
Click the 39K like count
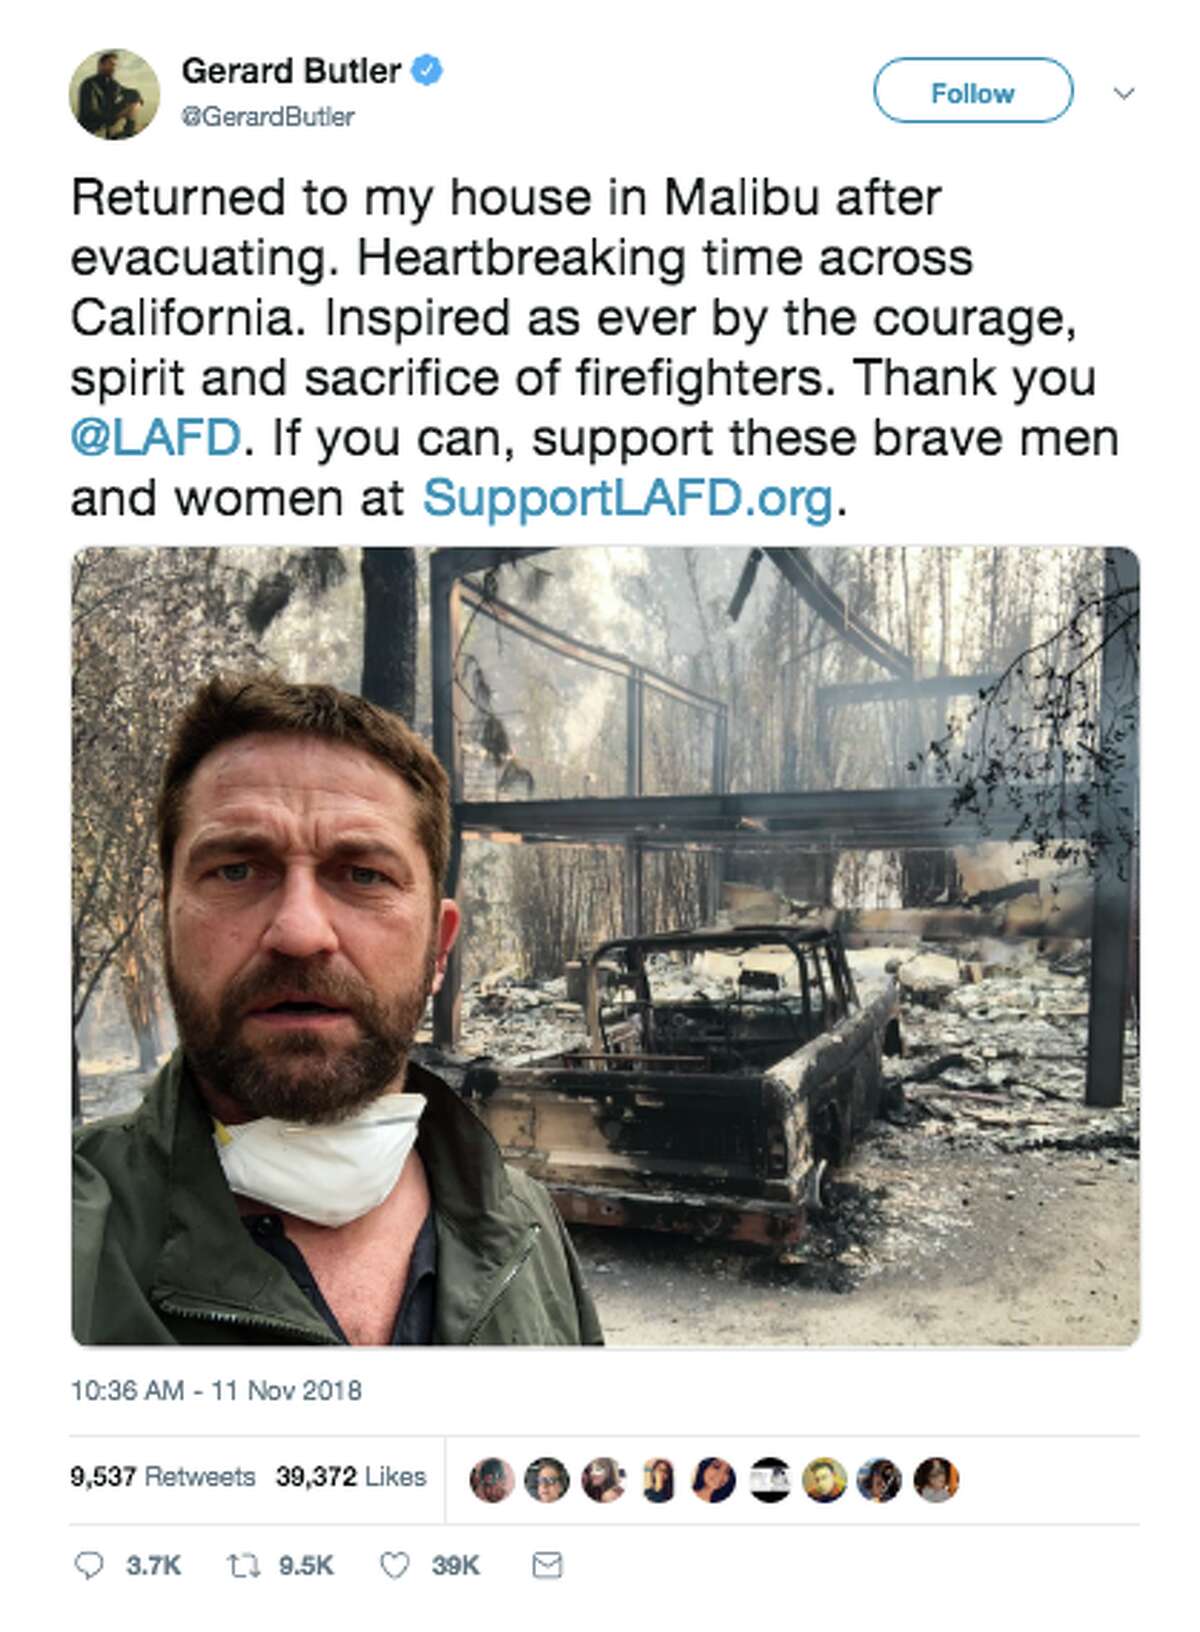pyautogui.click(x=456, y=1565)
